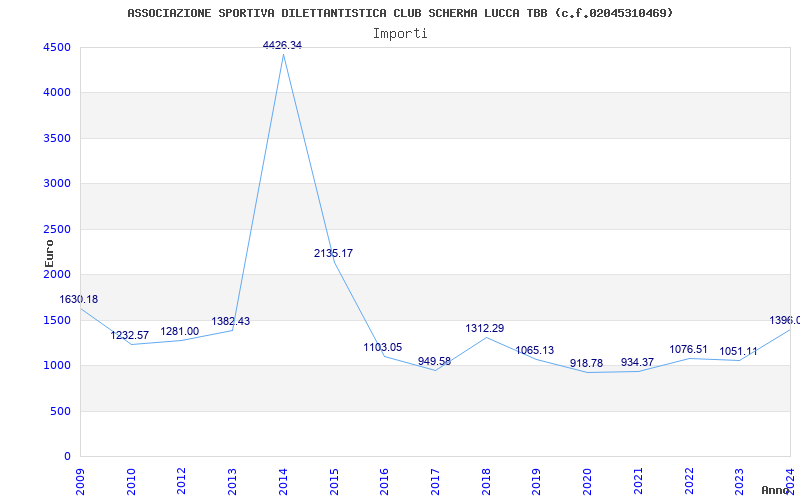800x500 pixels.
Task: Select data label 1232.57
Action: click(x=130, y=336)
